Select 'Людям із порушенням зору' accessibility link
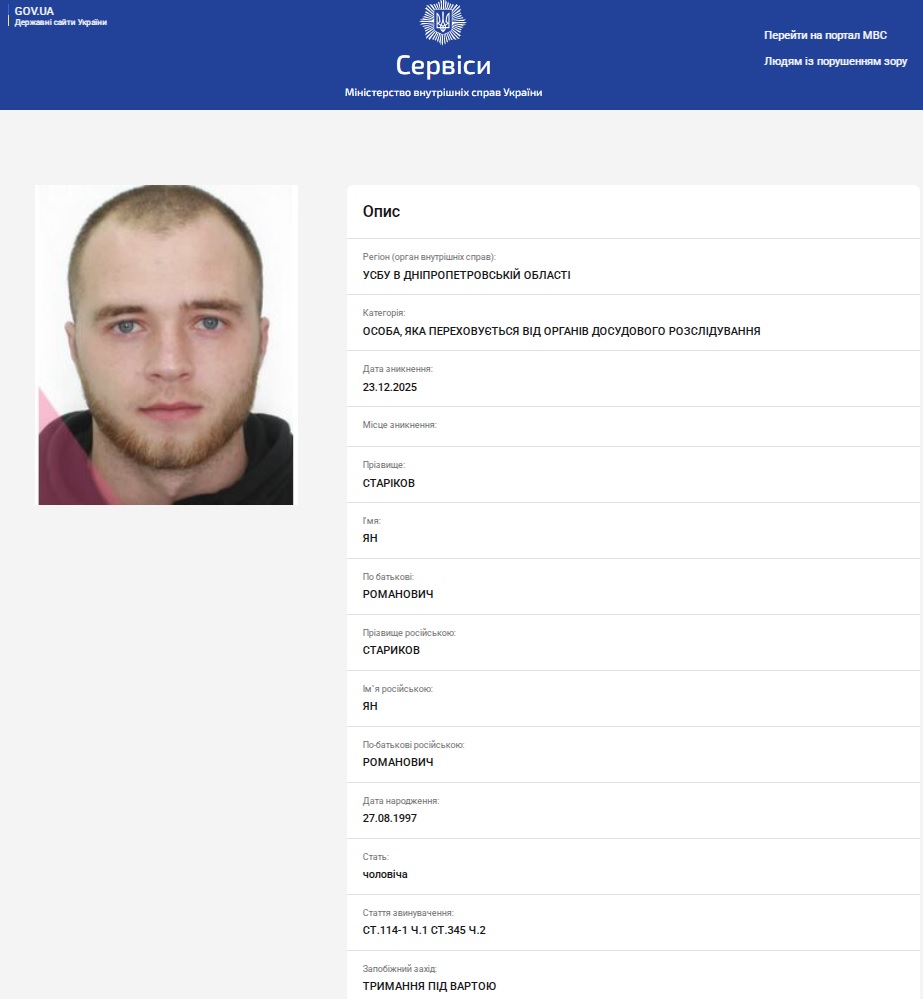 [x=835, y=61]
